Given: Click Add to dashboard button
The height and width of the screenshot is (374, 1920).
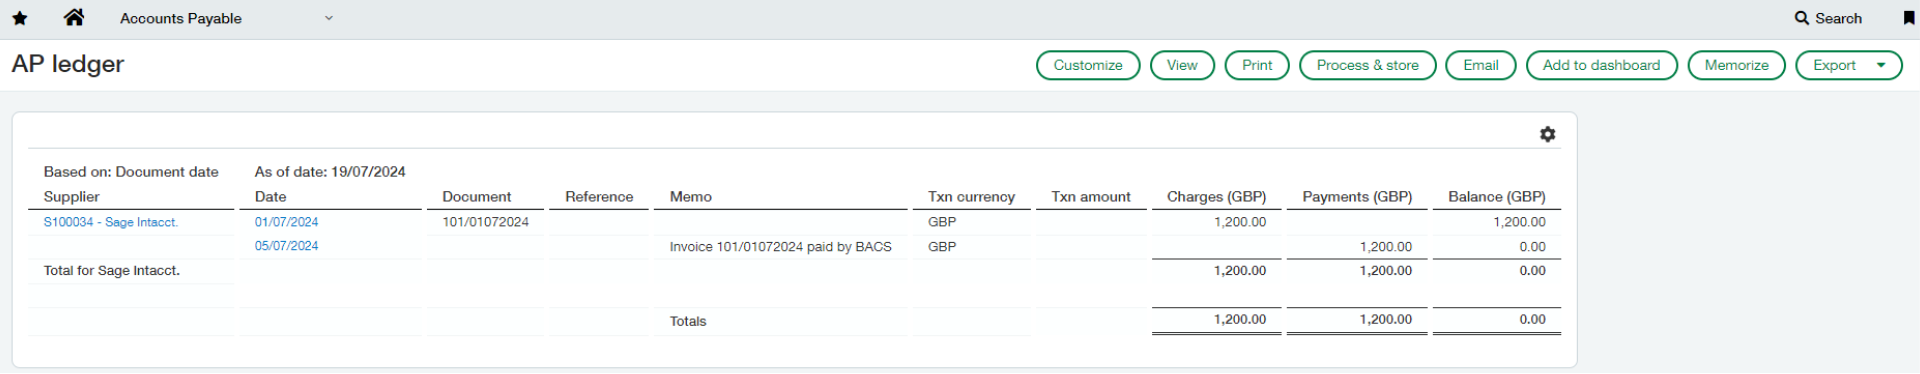Looking at the screenshot, I should point(1601,65).
